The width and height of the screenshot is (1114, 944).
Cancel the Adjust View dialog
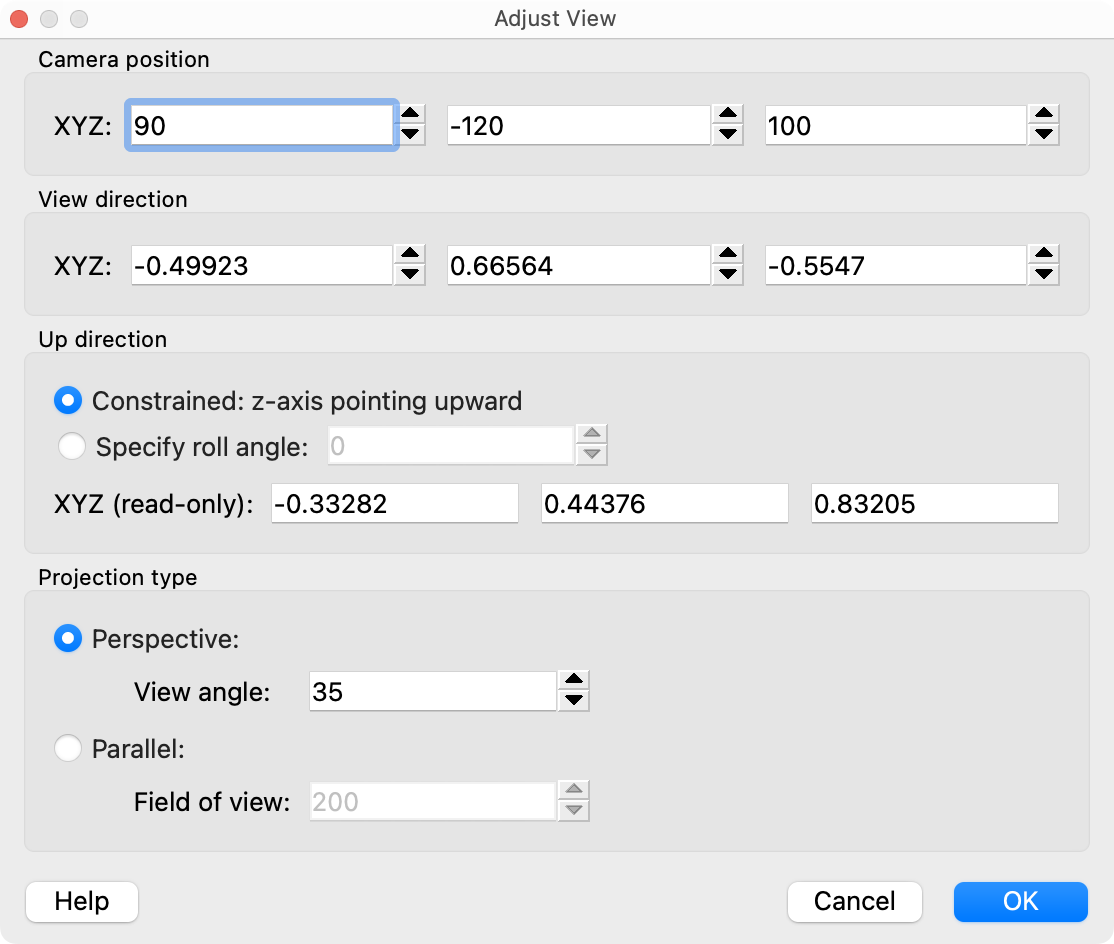854,901
